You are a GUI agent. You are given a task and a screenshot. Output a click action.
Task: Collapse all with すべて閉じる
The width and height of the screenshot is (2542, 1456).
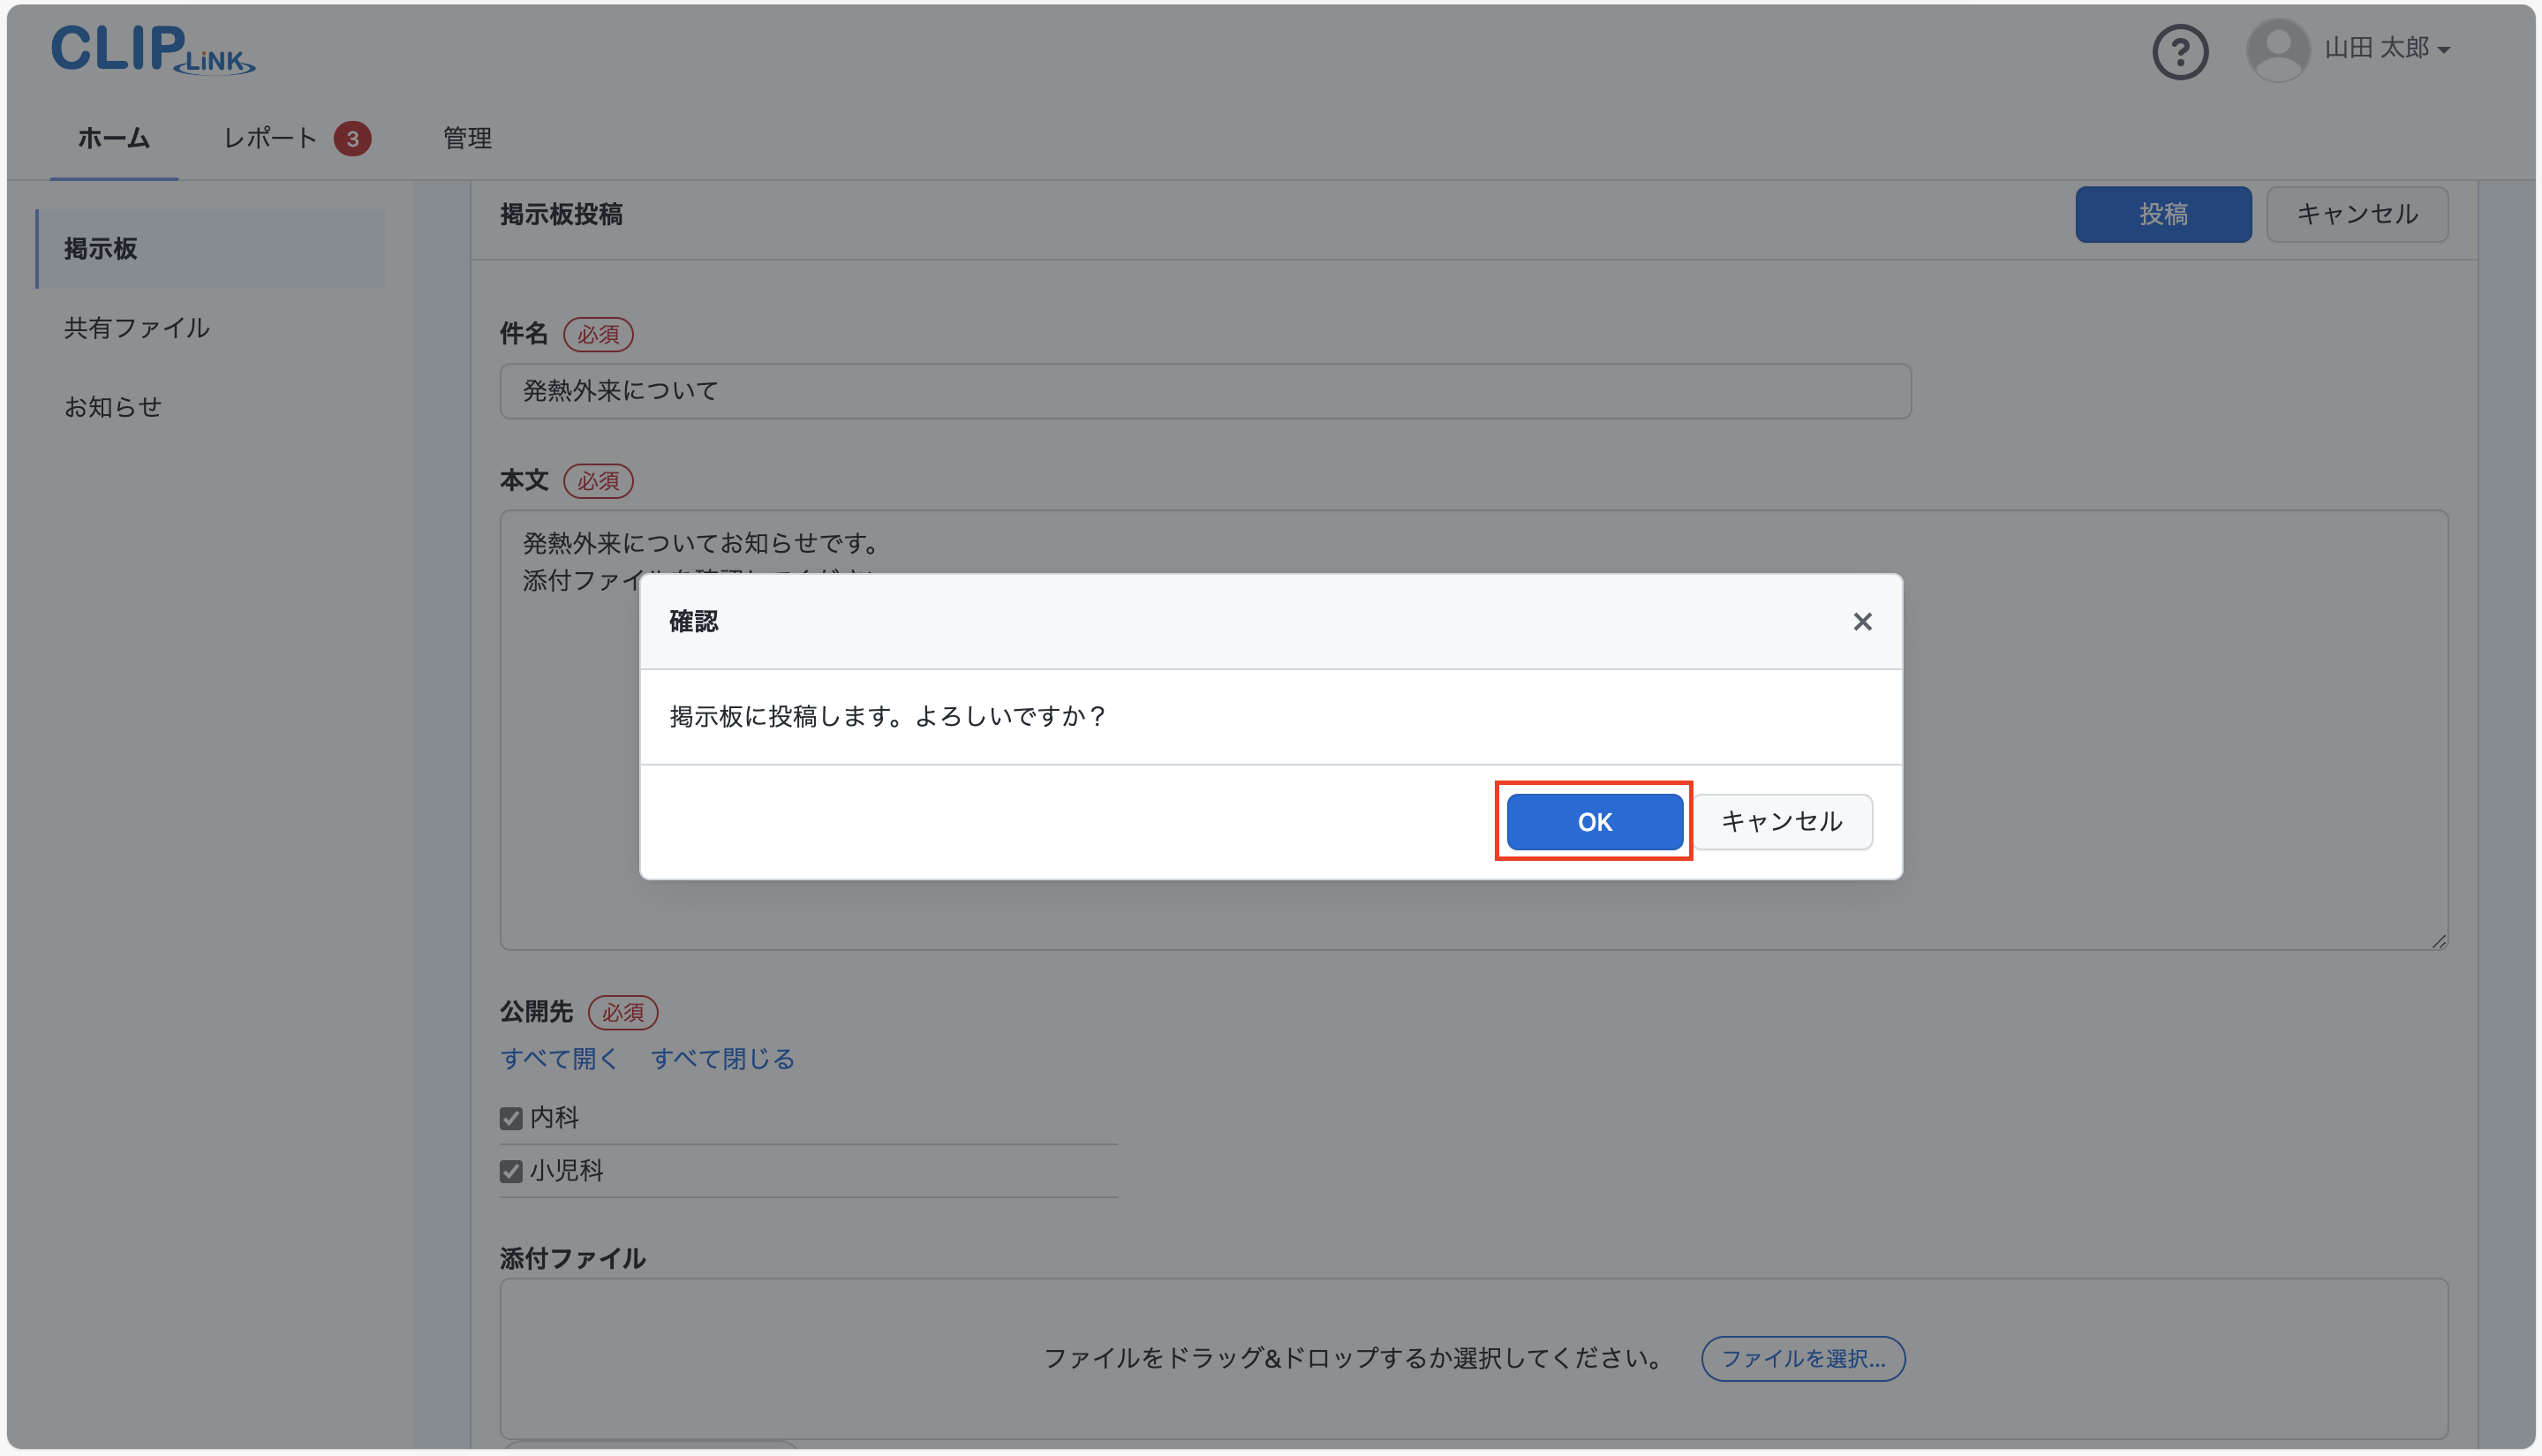pyautogui.click(x=722, y=1058)
